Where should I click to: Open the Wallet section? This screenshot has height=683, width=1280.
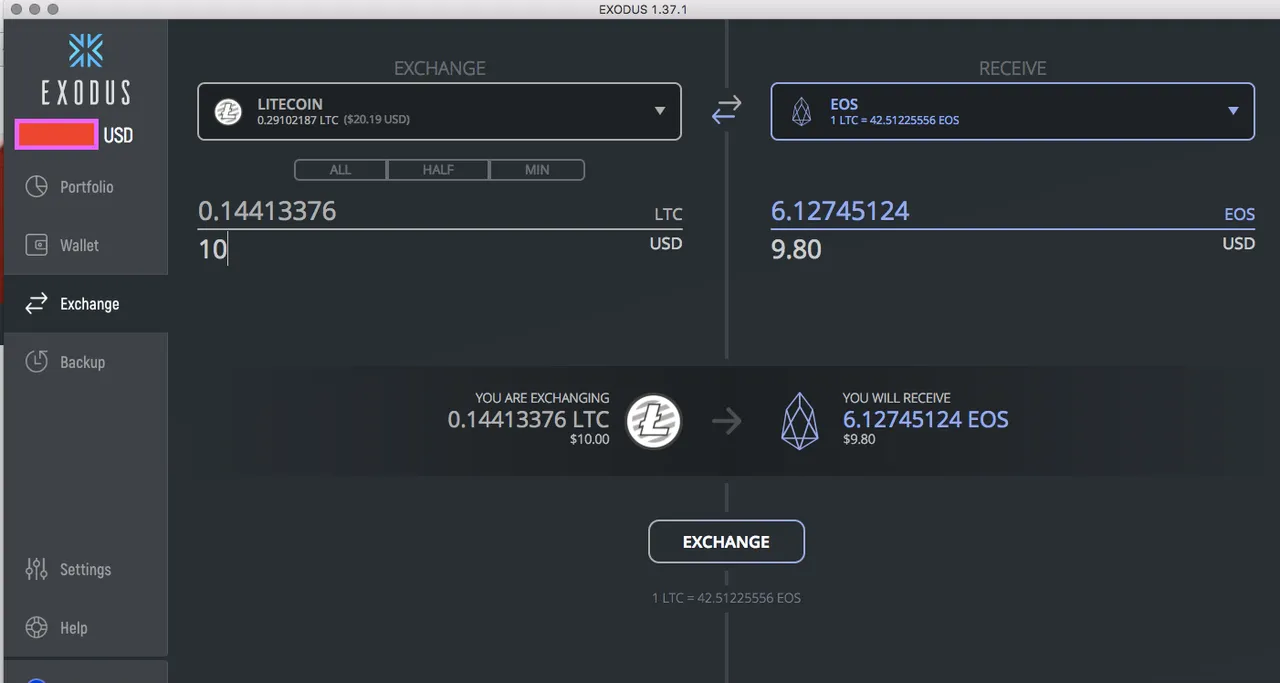(x=86, y=245)
